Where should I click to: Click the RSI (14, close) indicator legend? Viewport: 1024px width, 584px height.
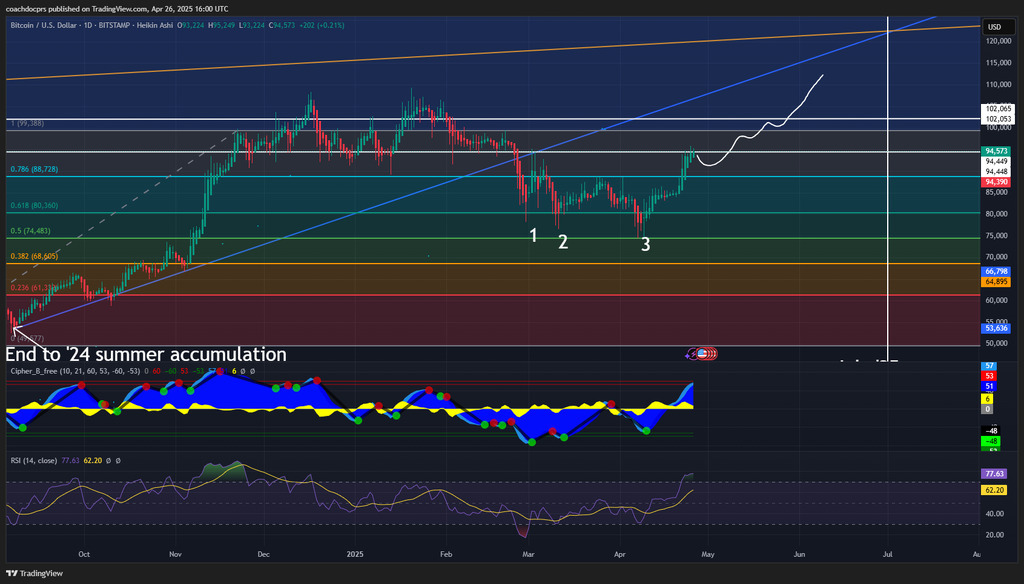point(40,459)
